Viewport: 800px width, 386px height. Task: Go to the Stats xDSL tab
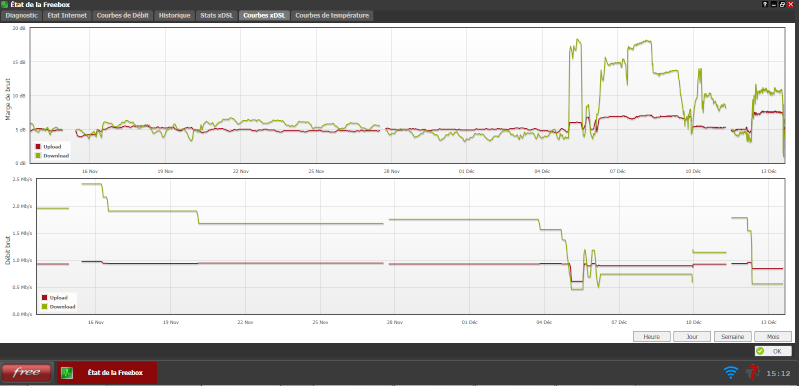coord(217,15)
